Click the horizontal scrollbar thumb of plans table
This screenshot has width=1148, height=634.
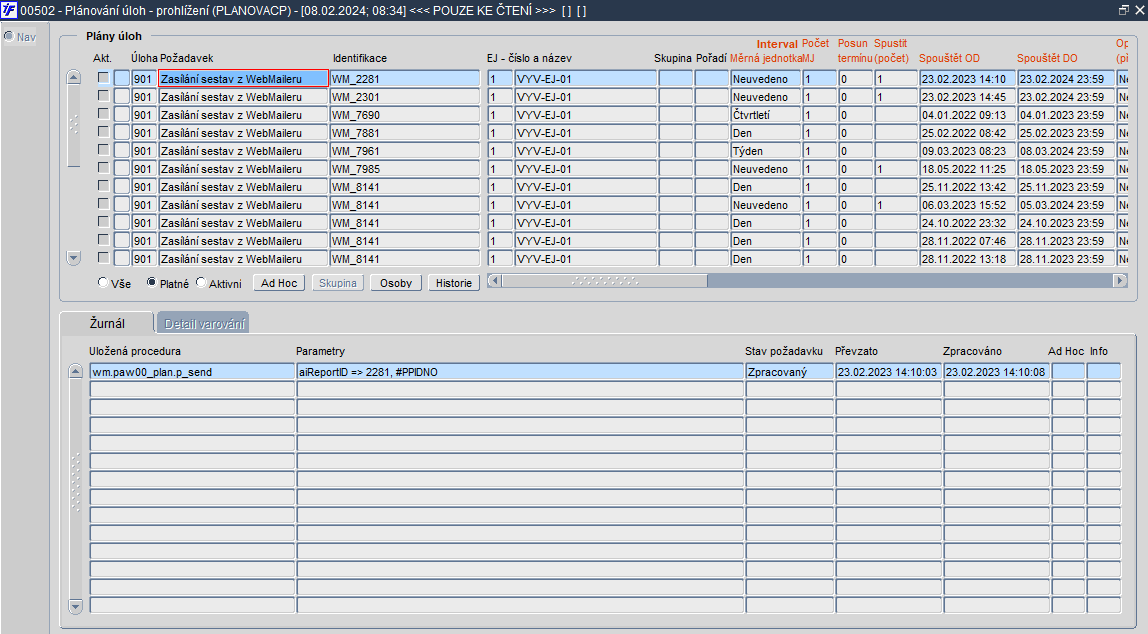pyautogui.click(x=605, y=280)
